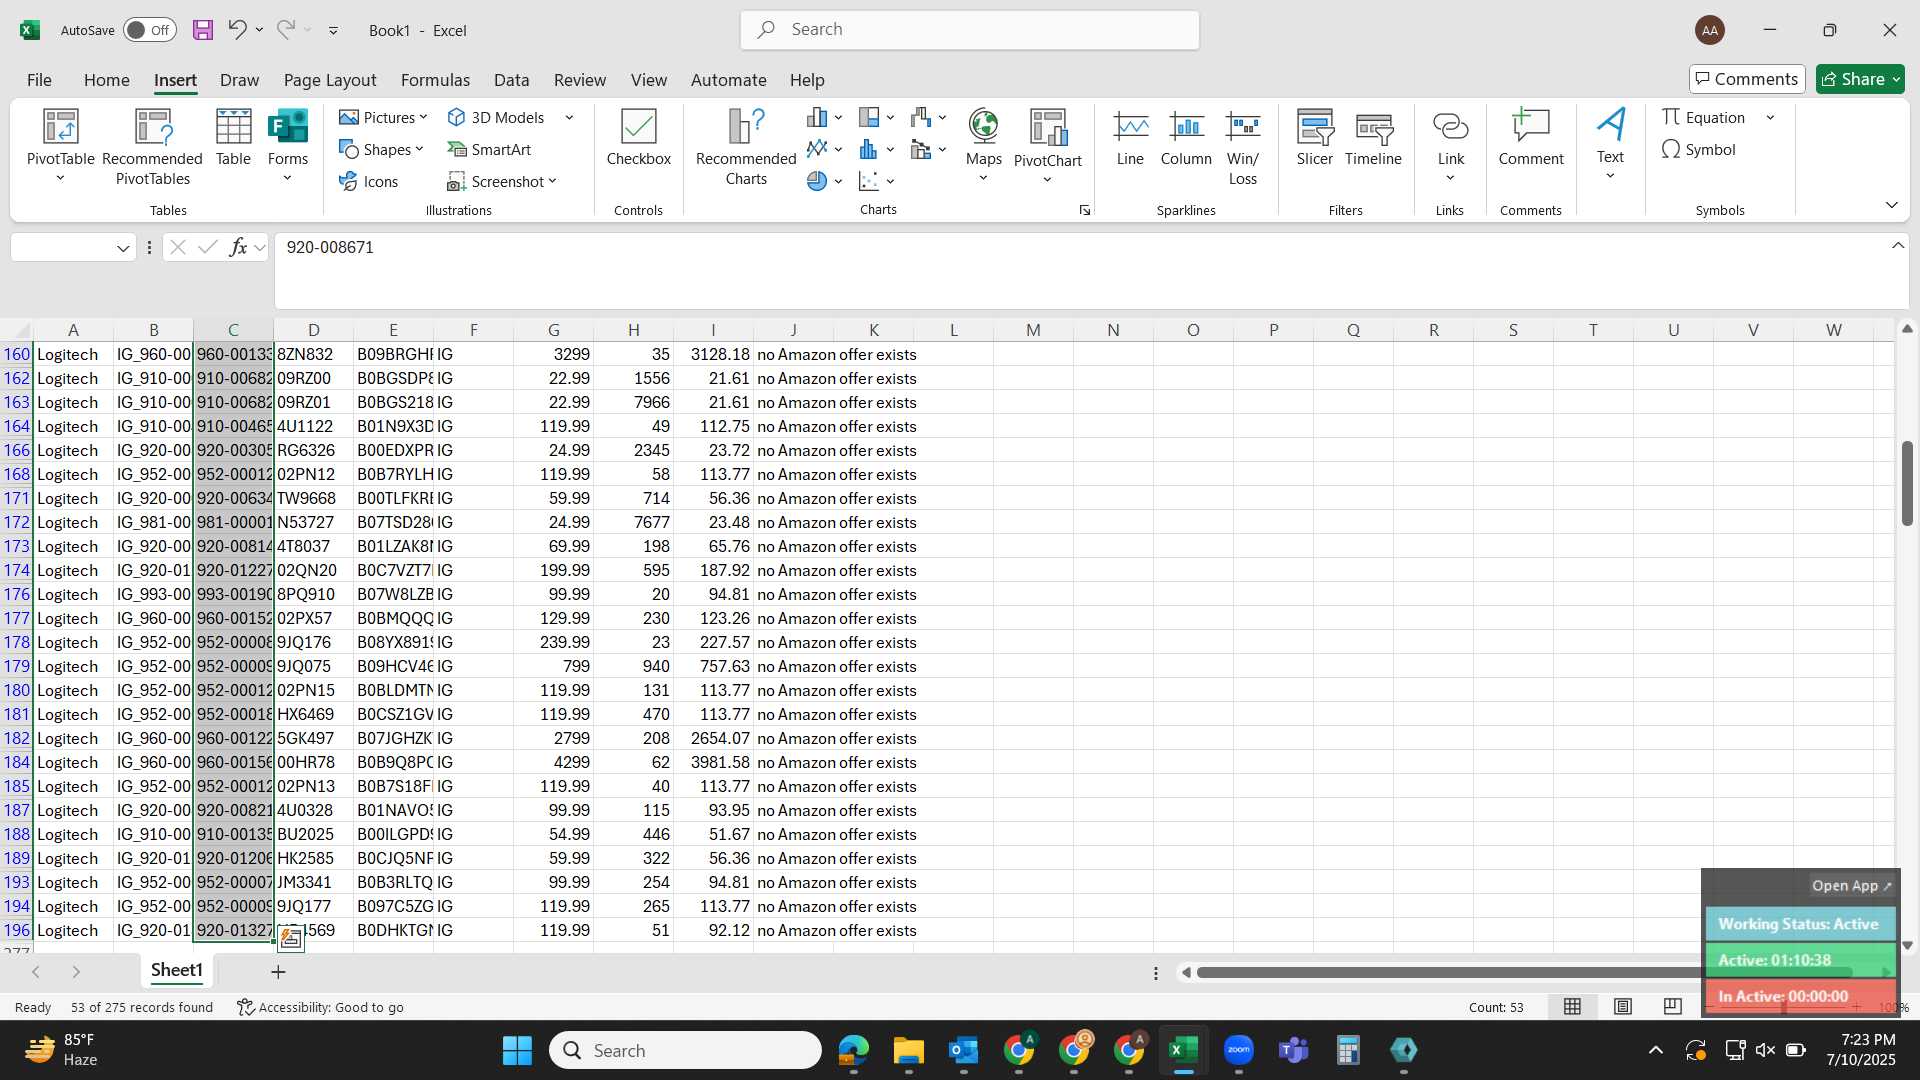This screenshot has height=1080, width=1920.
Task: Select the Sheet1 tab
Action: click(176, 970)
